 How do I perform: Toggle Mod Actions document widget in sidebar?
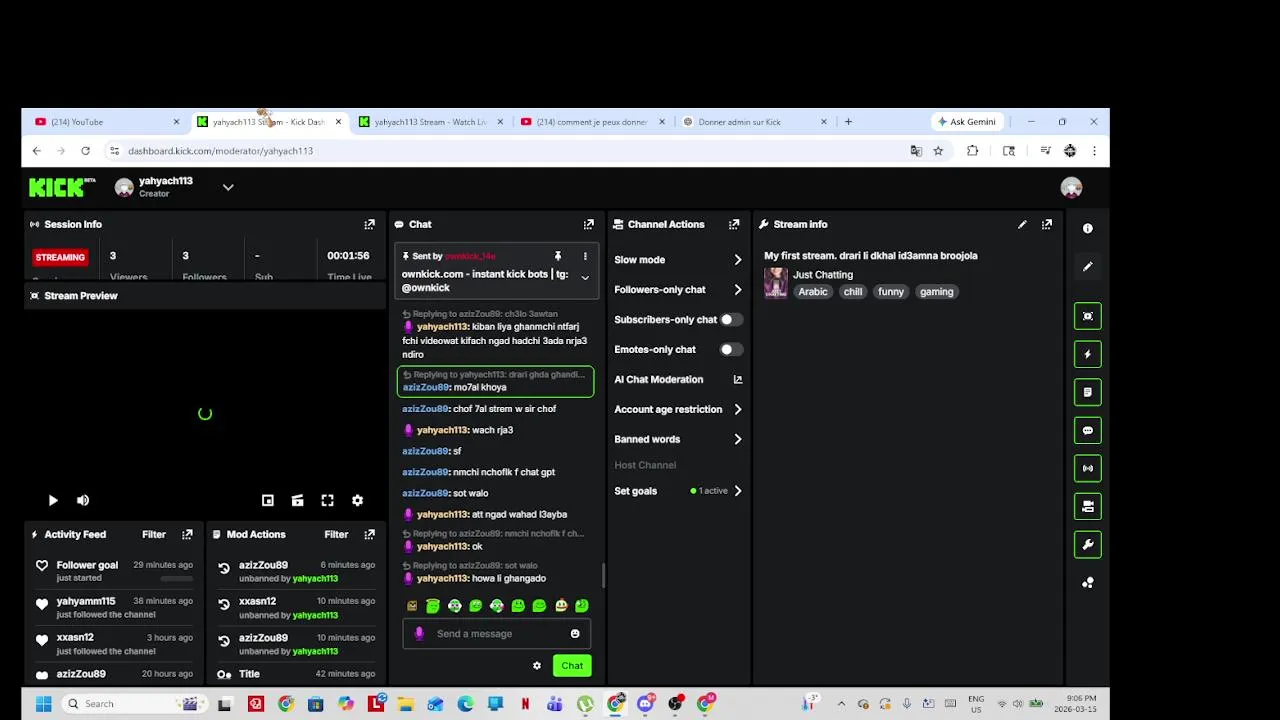1088,392
